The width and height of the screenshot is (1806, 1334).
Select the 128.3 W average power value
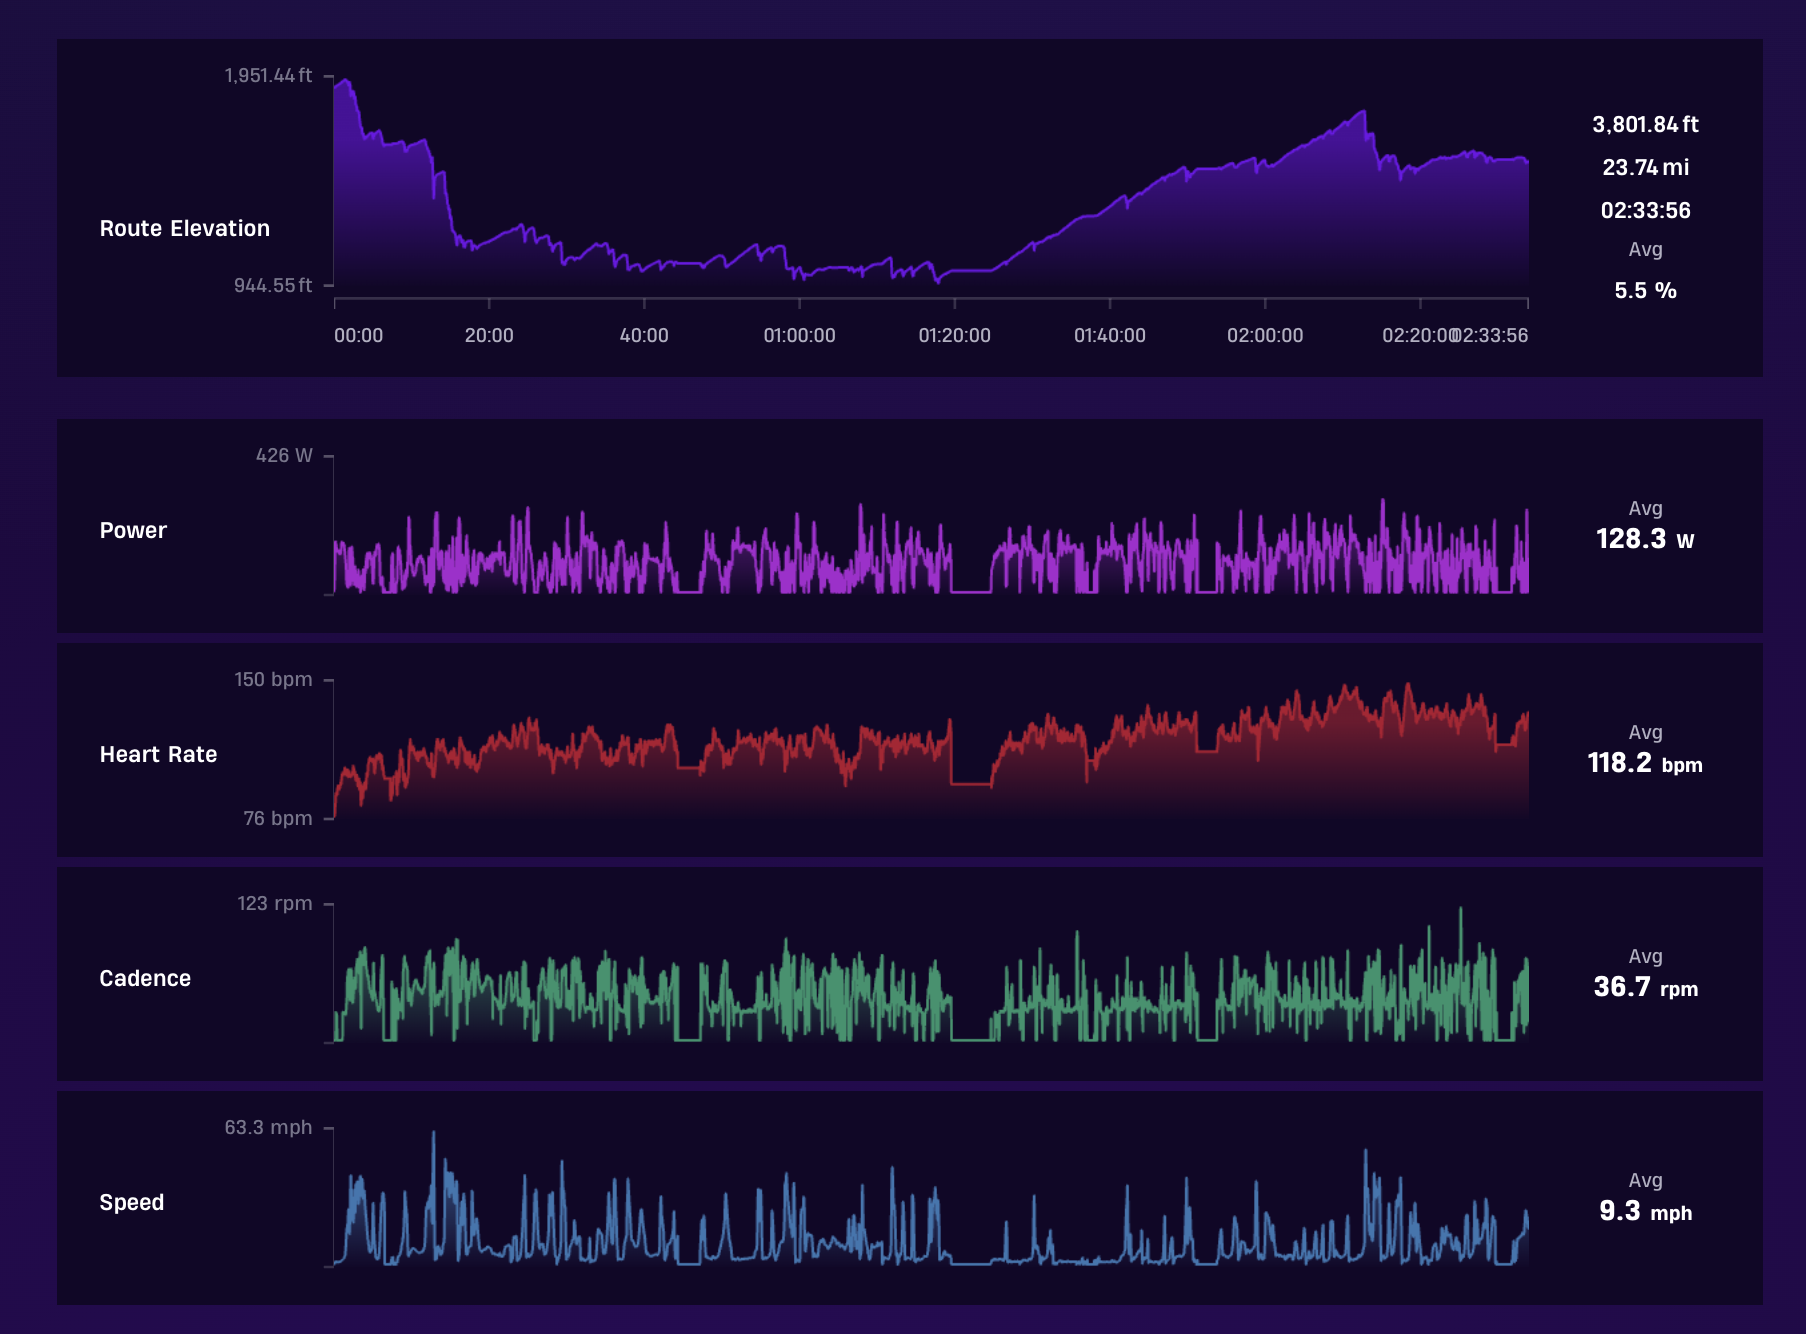pos(1645,540)
